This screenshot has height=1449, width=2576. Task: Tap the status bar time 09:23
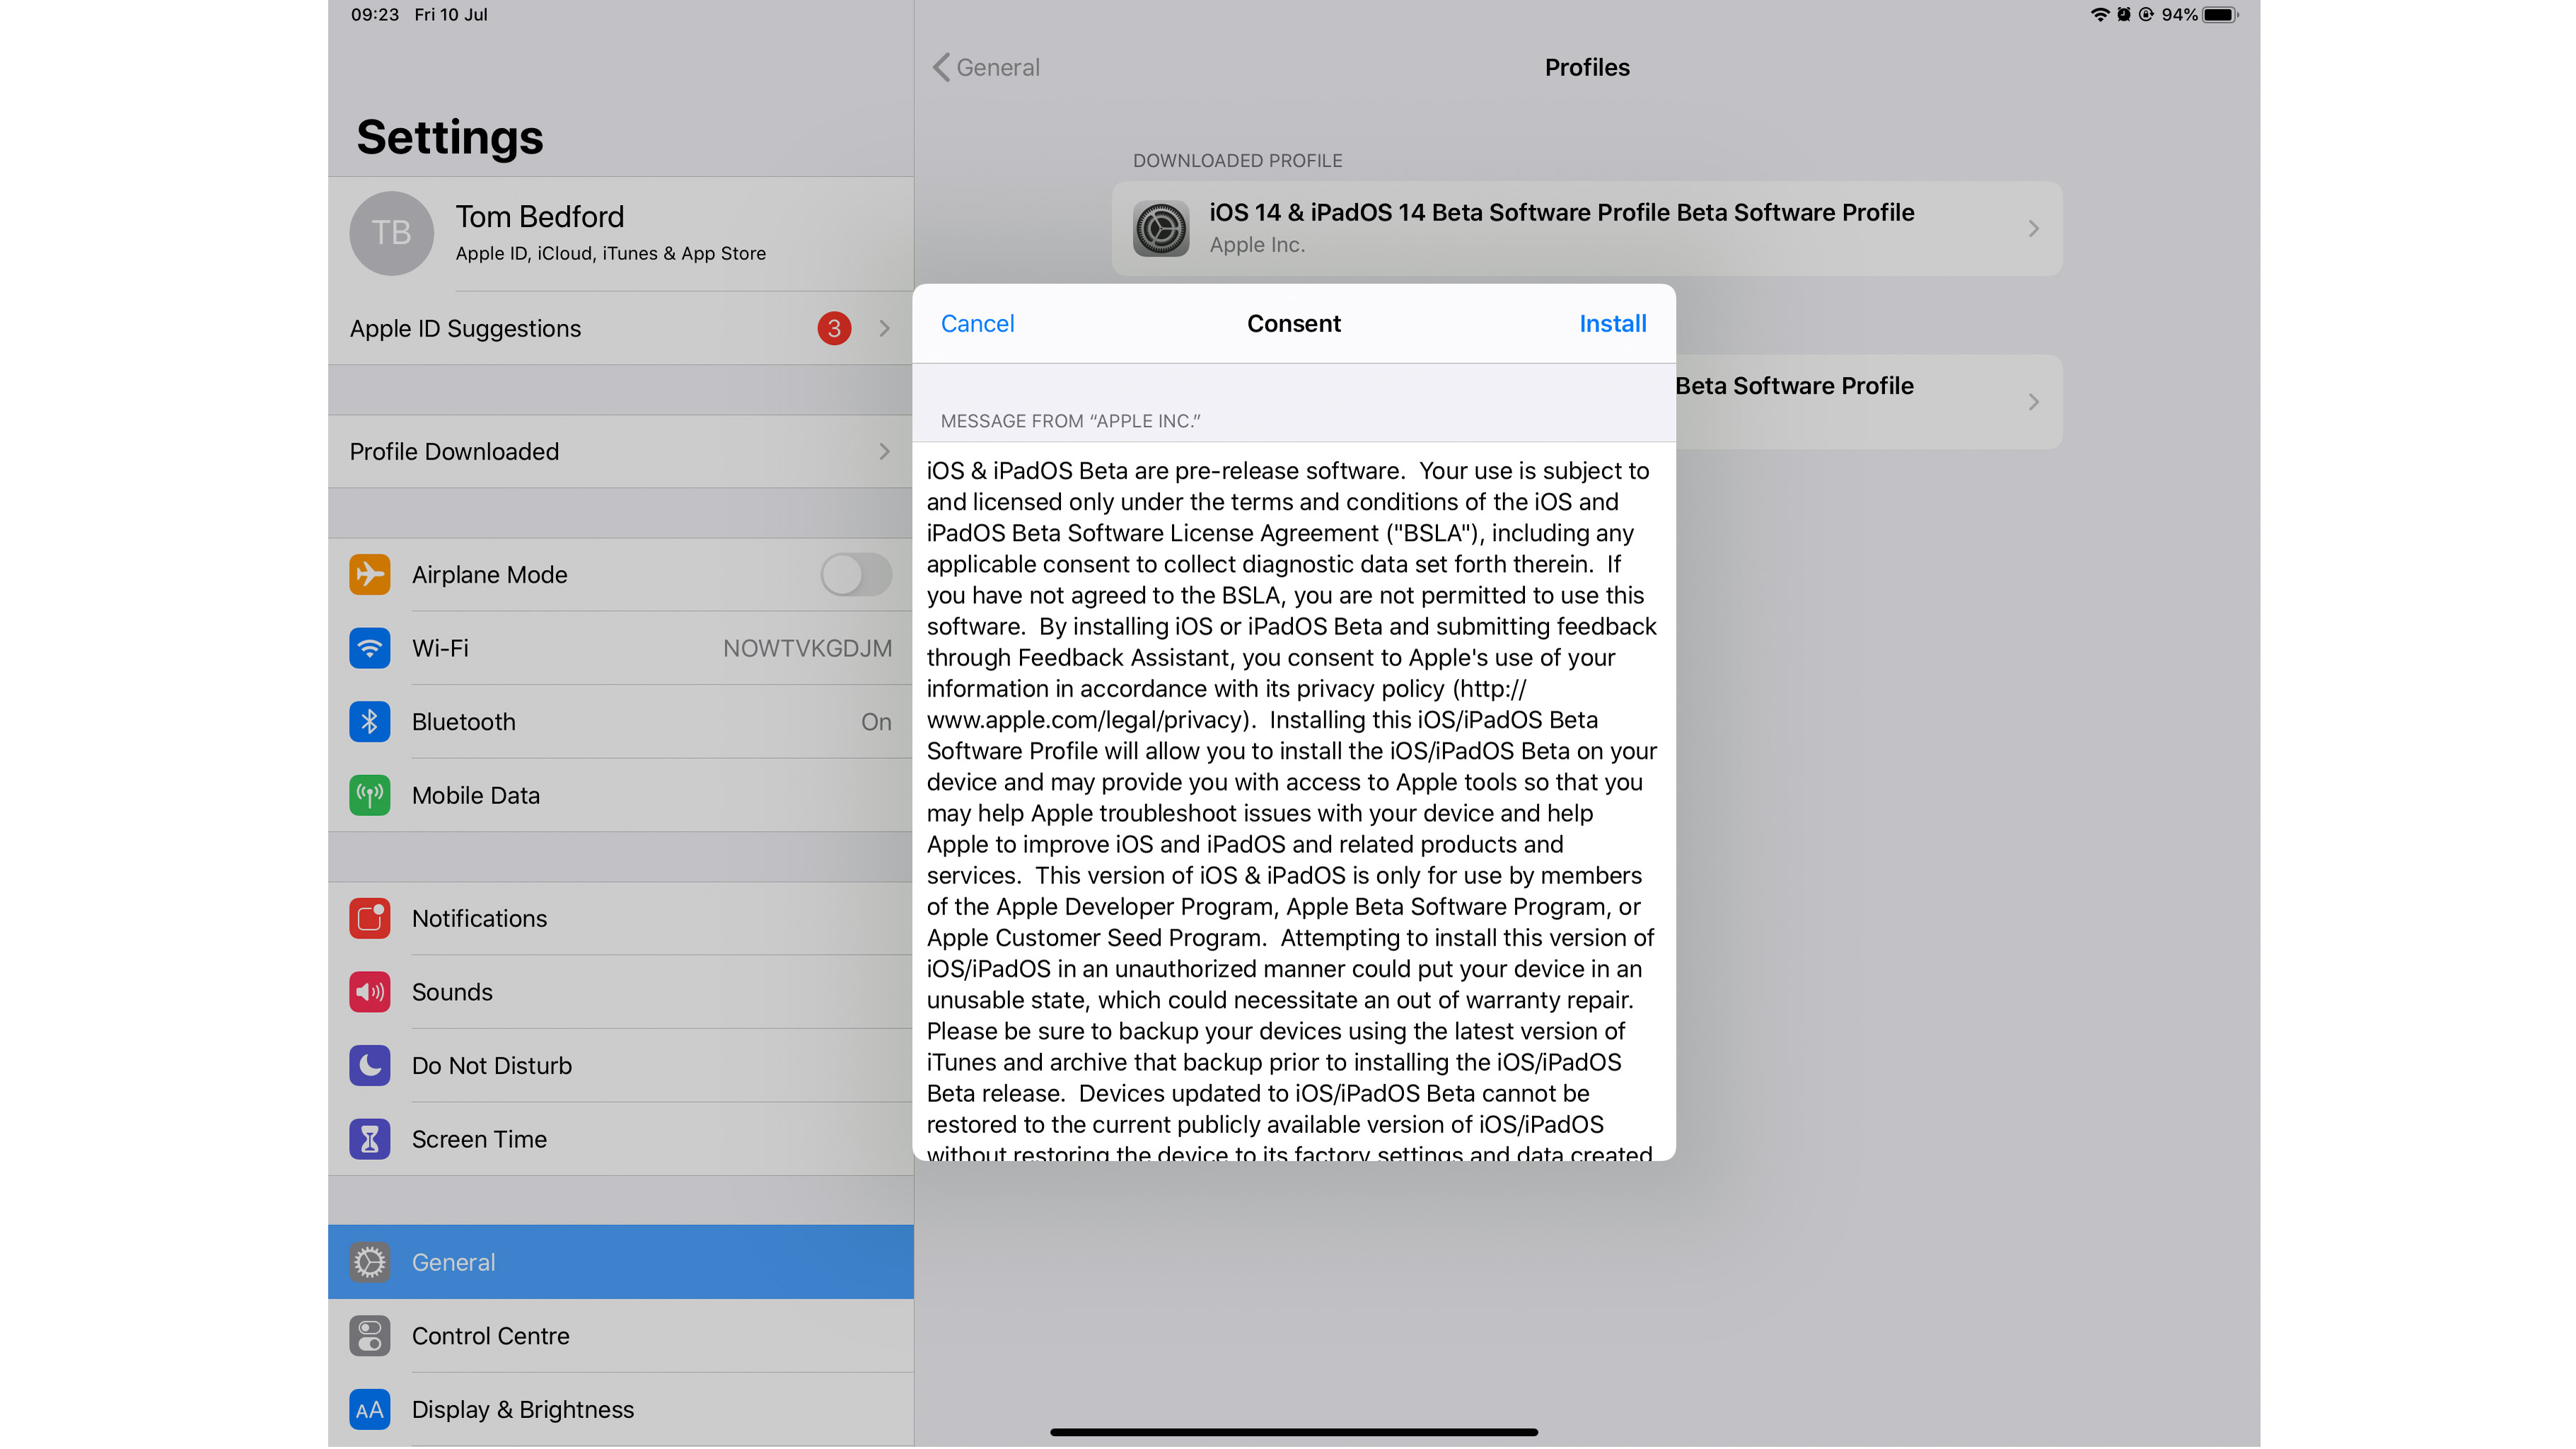374,15
